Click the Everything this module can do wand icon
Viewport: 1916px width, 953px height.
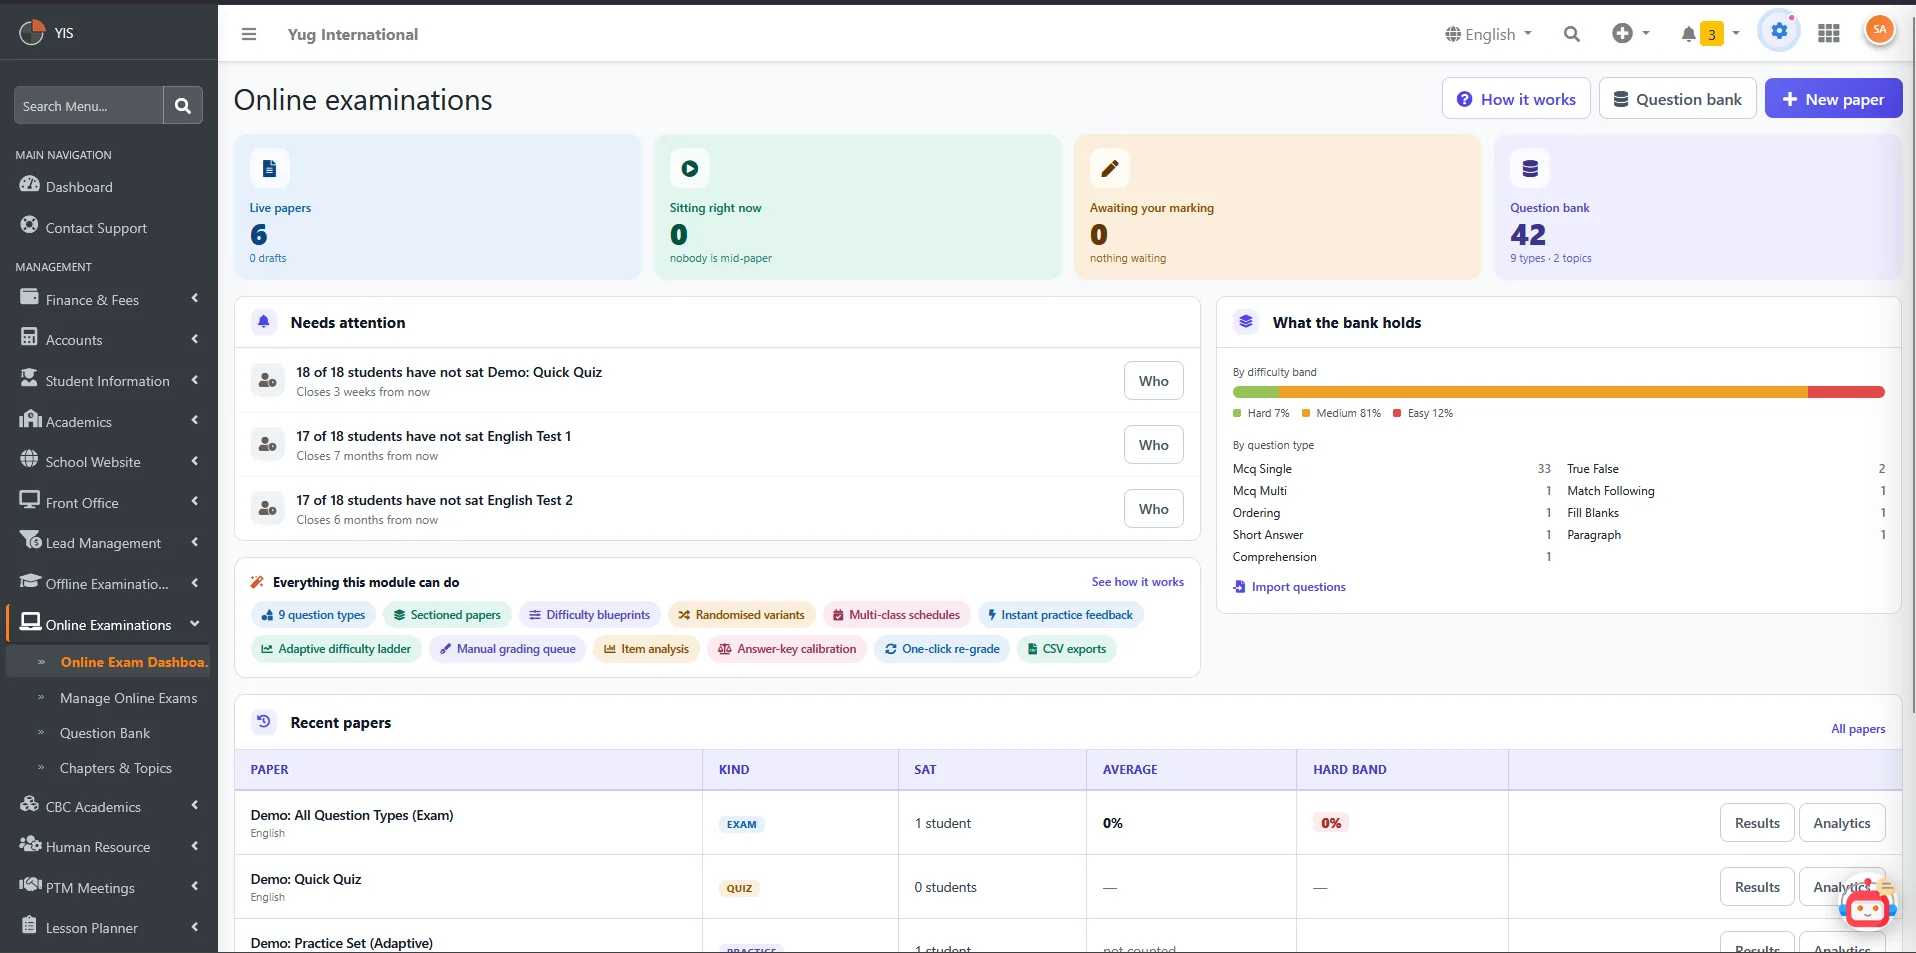pos(257,582)
